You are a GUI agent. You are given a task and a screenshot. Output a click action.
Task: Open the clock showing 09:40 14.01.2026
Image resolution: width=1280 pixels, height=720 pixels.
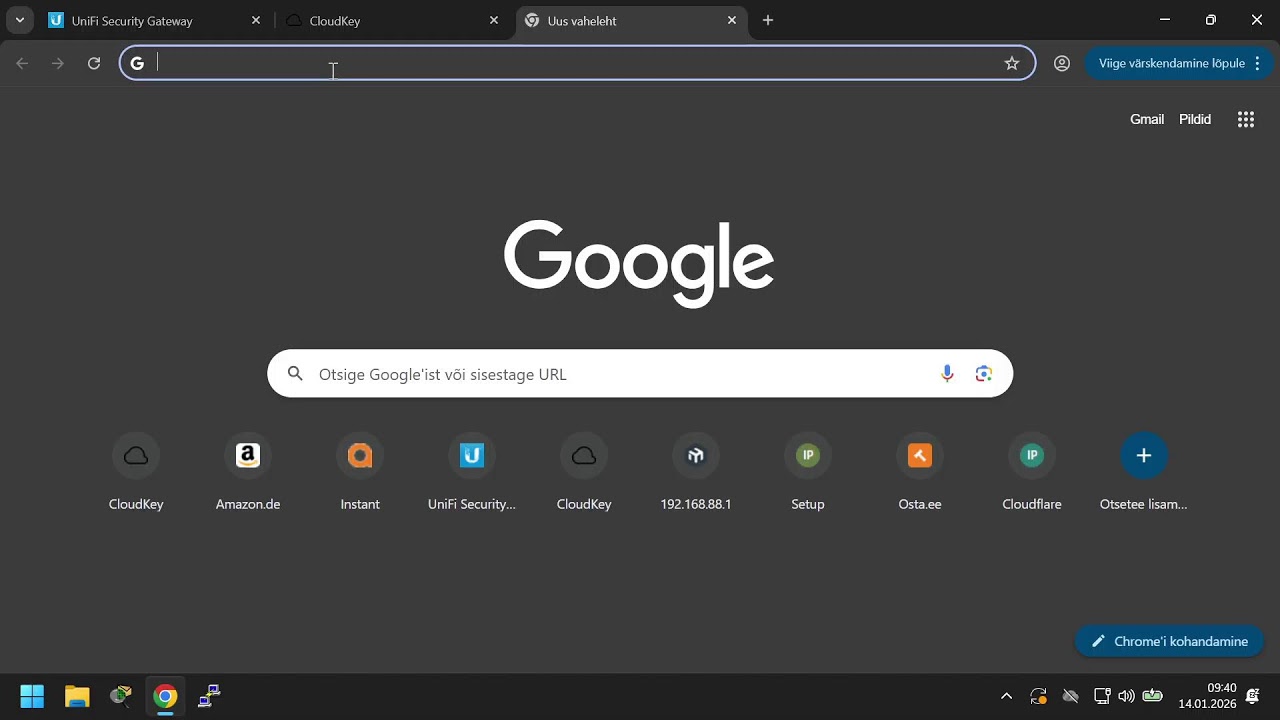(x=1207, y=696)
